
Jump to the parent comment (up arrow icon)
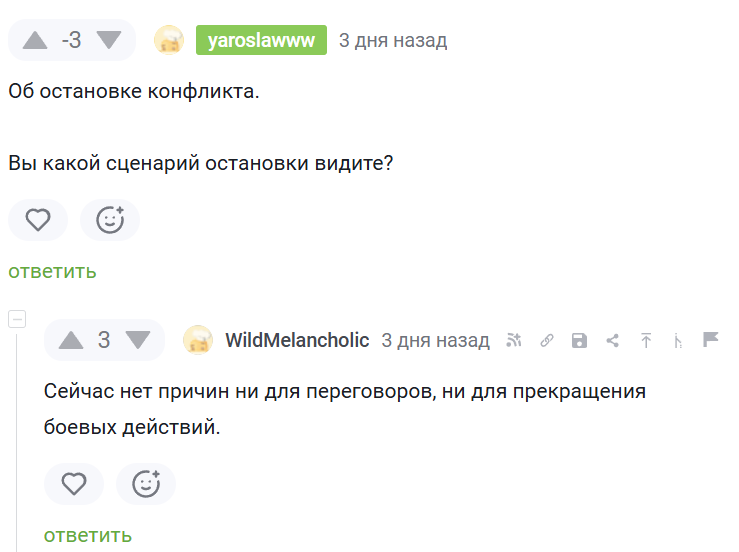[x=646, y=340]
